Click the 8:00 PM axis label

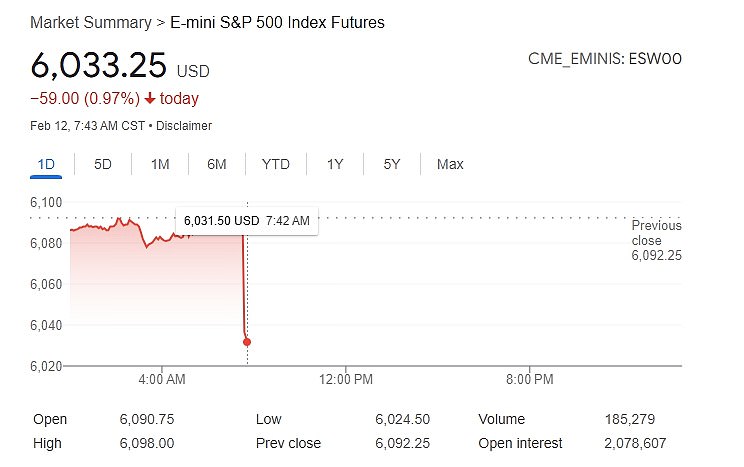coord(530,379)
